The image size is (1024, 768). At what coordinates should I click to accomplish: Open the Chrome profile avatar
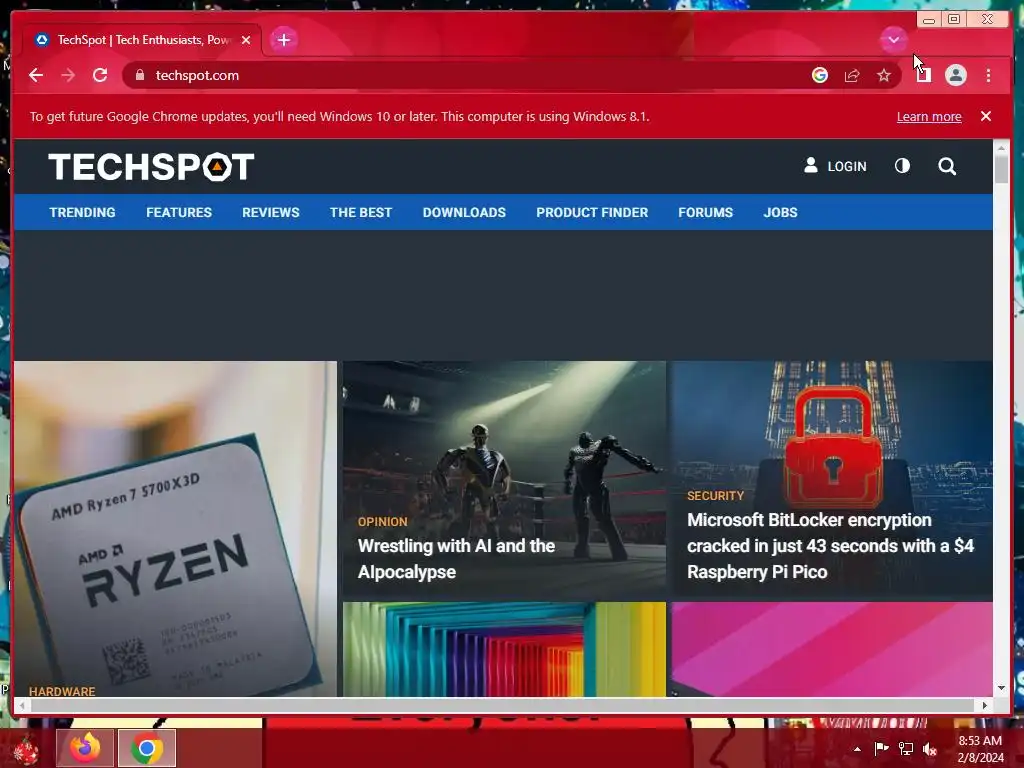click(955, 75)
